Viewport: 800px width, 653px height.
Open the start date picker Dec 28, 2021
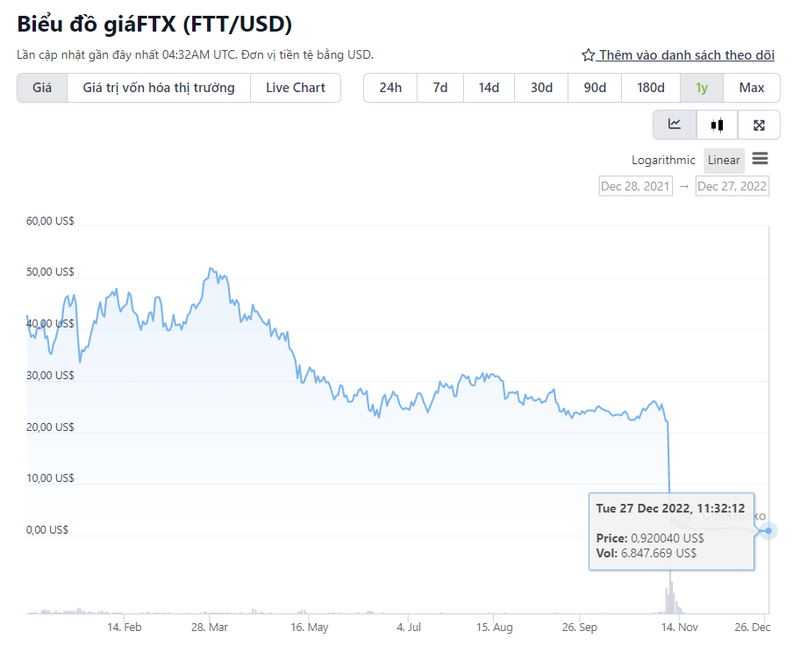[635, 186]
